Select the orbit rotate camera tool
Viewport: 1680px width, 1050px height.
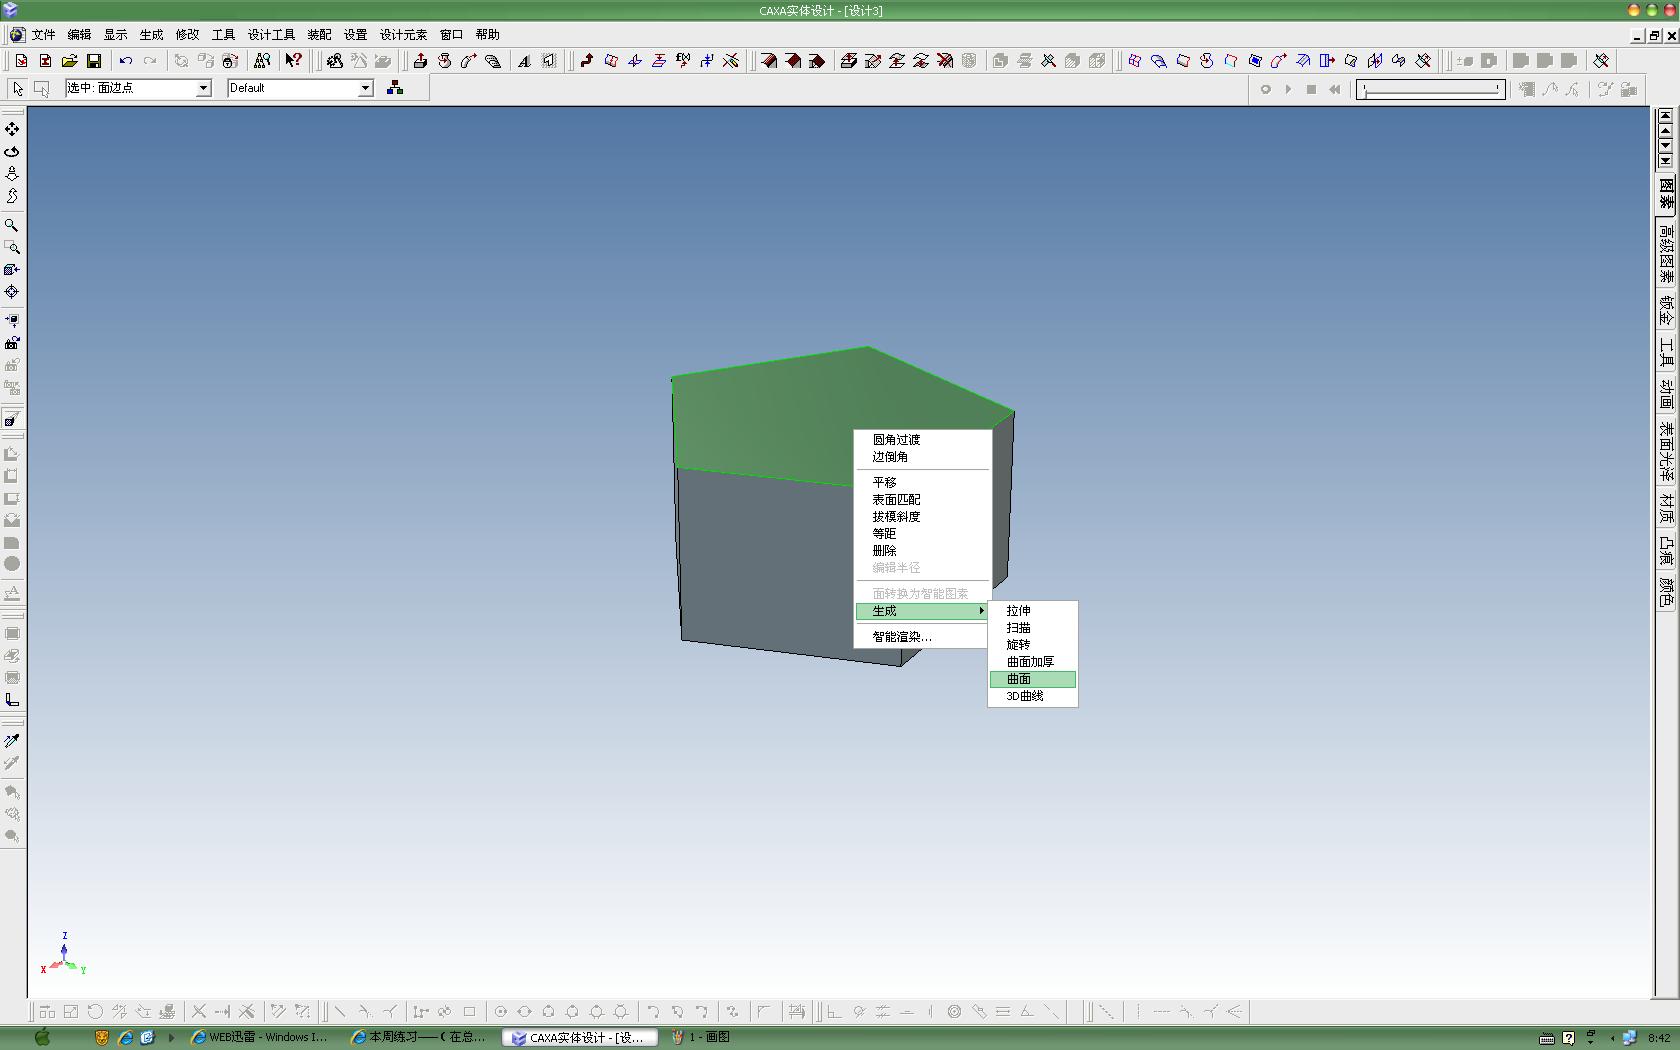tap(12, 151)
